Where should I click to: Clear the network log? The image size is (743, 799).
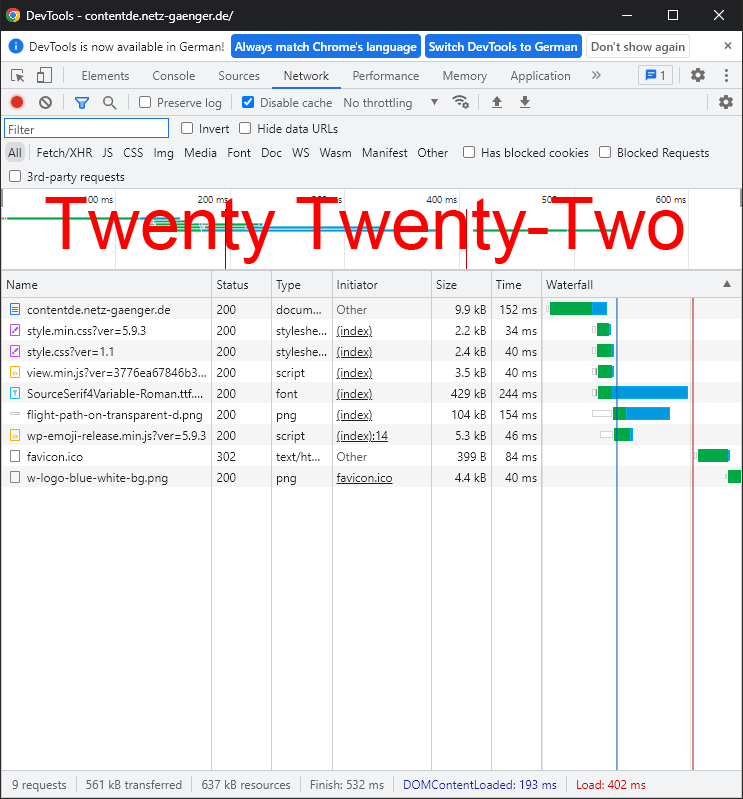pos(45,102)
